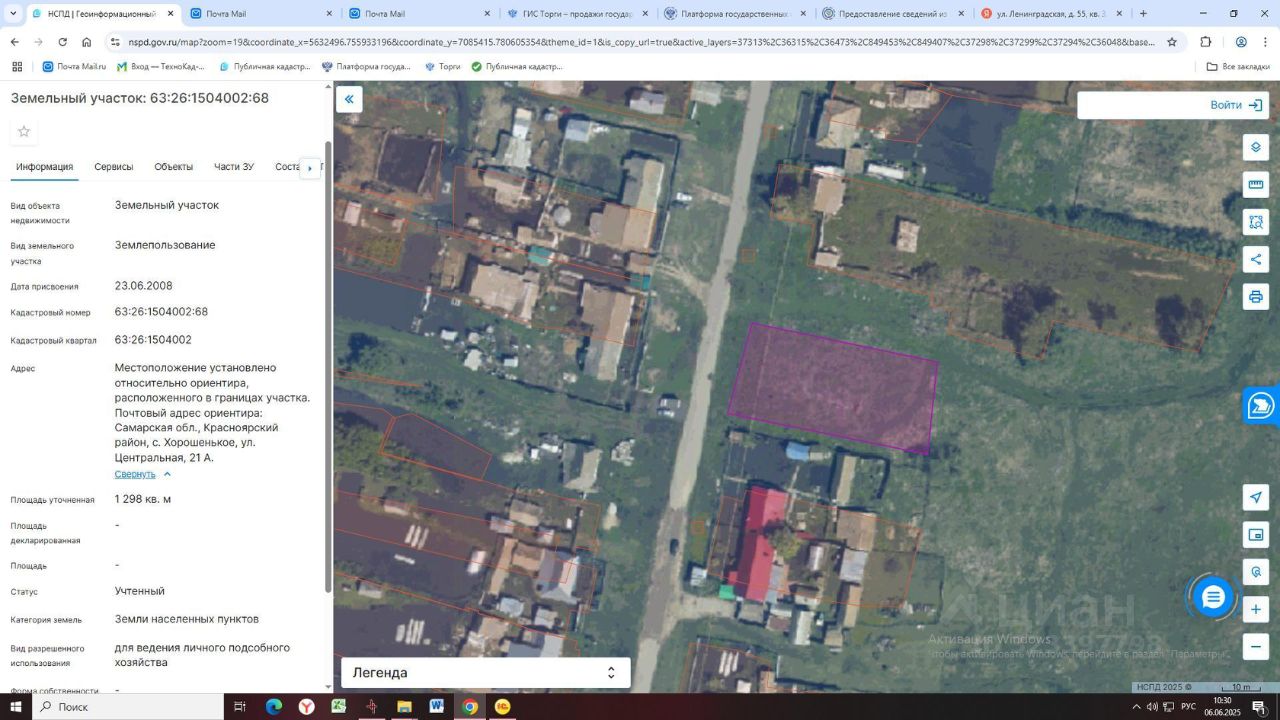Image resolution: width=1280 pixels, height=720 pixels.
Task: Open Yandex Browser from the taskbar
Action: coord(306,707)
